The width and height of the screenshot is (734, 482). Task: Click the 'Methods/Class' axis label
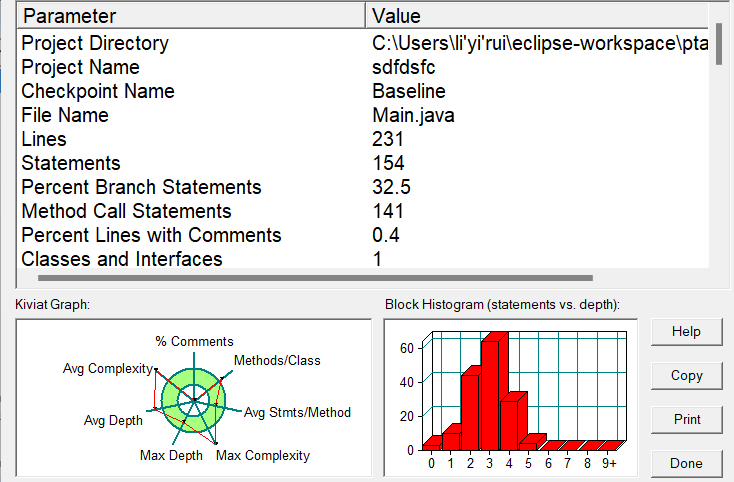click(277, 360)
